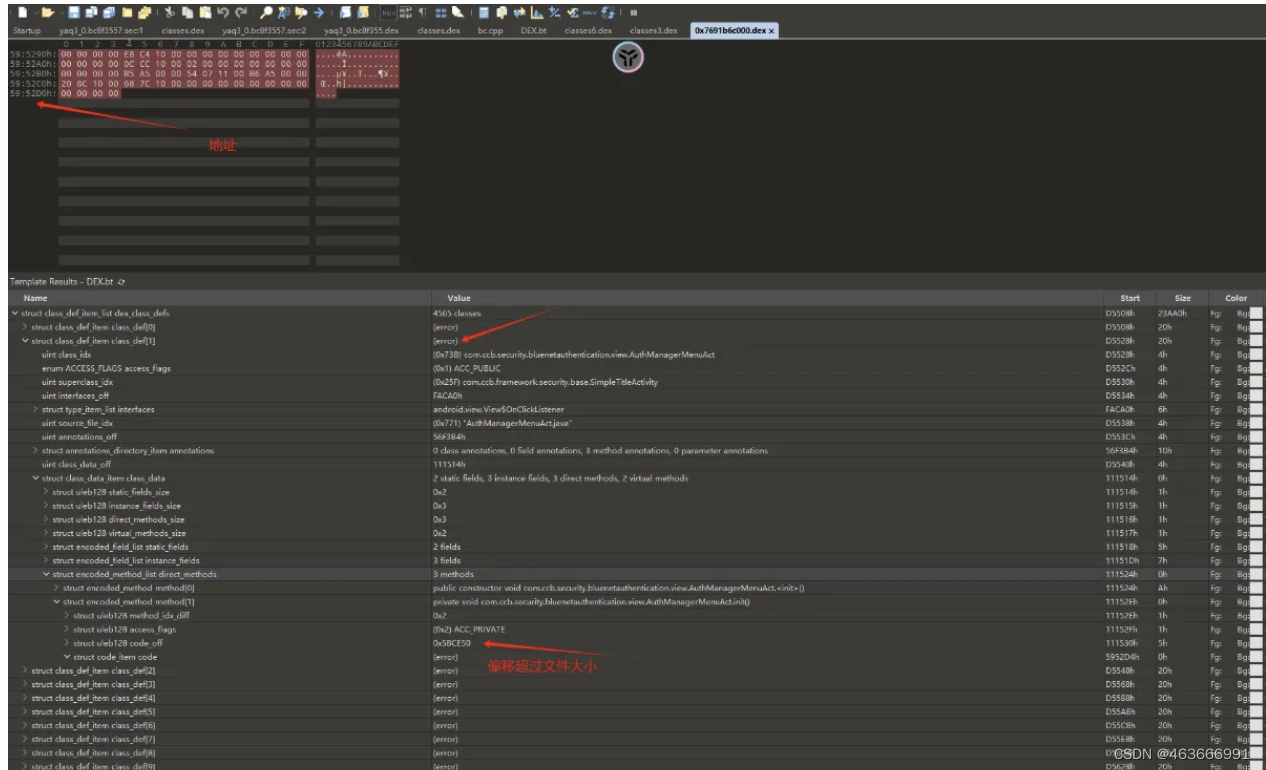
Task: Select the uint class_idx row
Action: pyautogui.click(x=635, y=354)
